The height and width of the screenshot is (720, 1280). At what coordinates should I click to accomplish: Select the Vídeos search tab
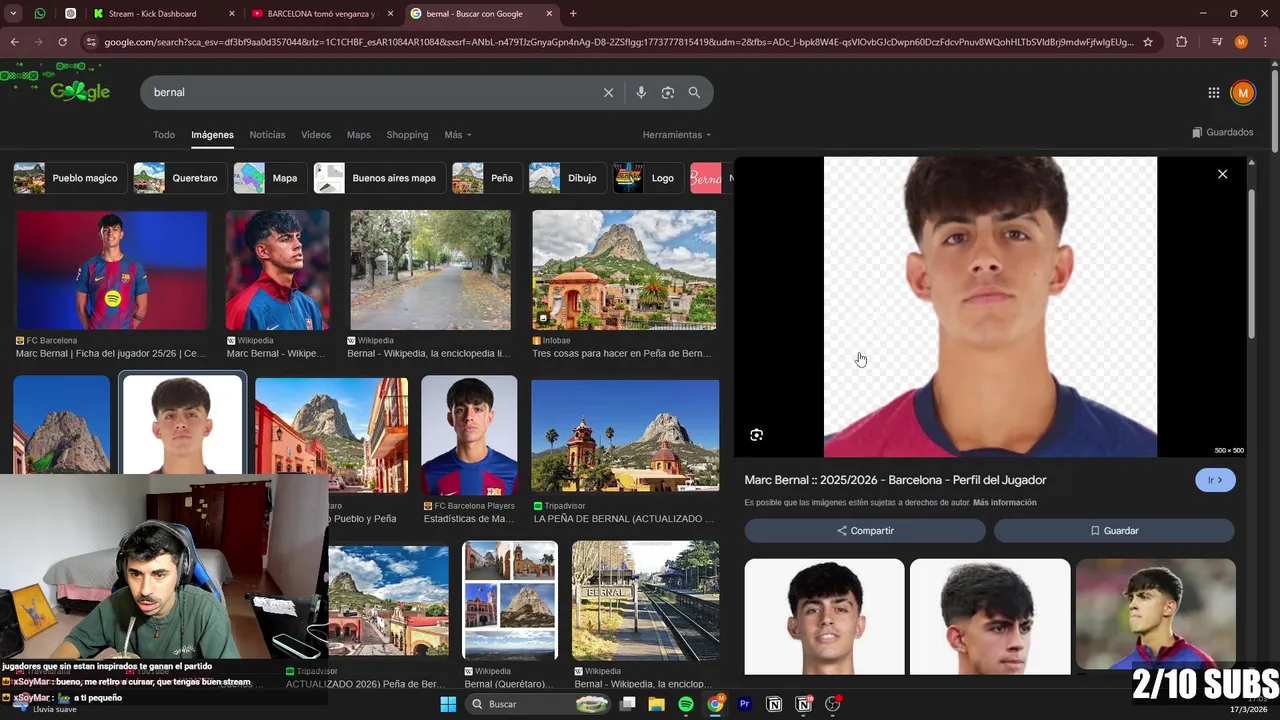tap(316, 135)
